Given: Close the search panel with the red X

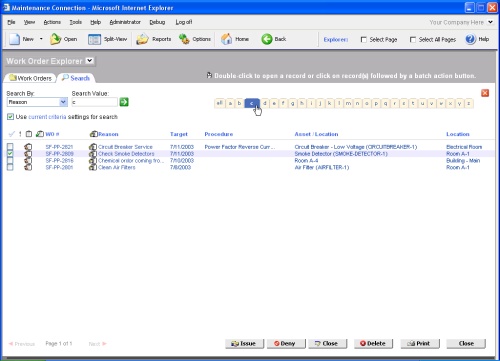Looking at the screenshot, I should click(x=485, y=93).
